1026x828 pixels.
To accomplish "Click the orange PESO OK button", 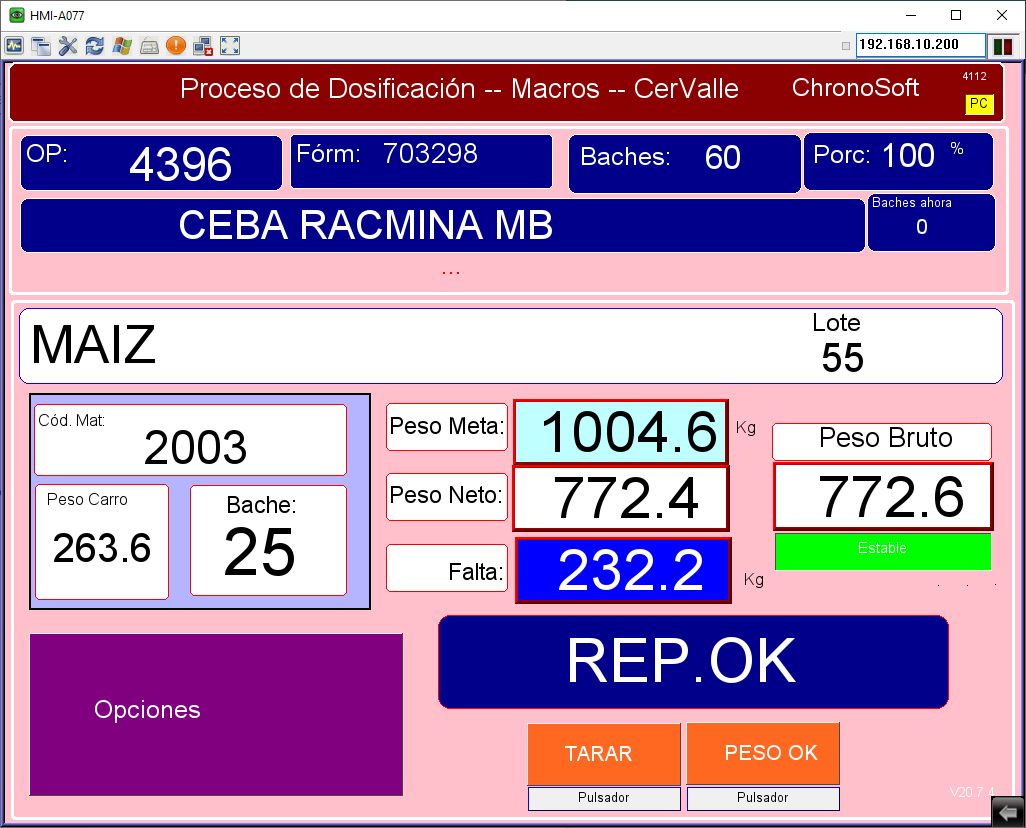I will click(763, 753).
